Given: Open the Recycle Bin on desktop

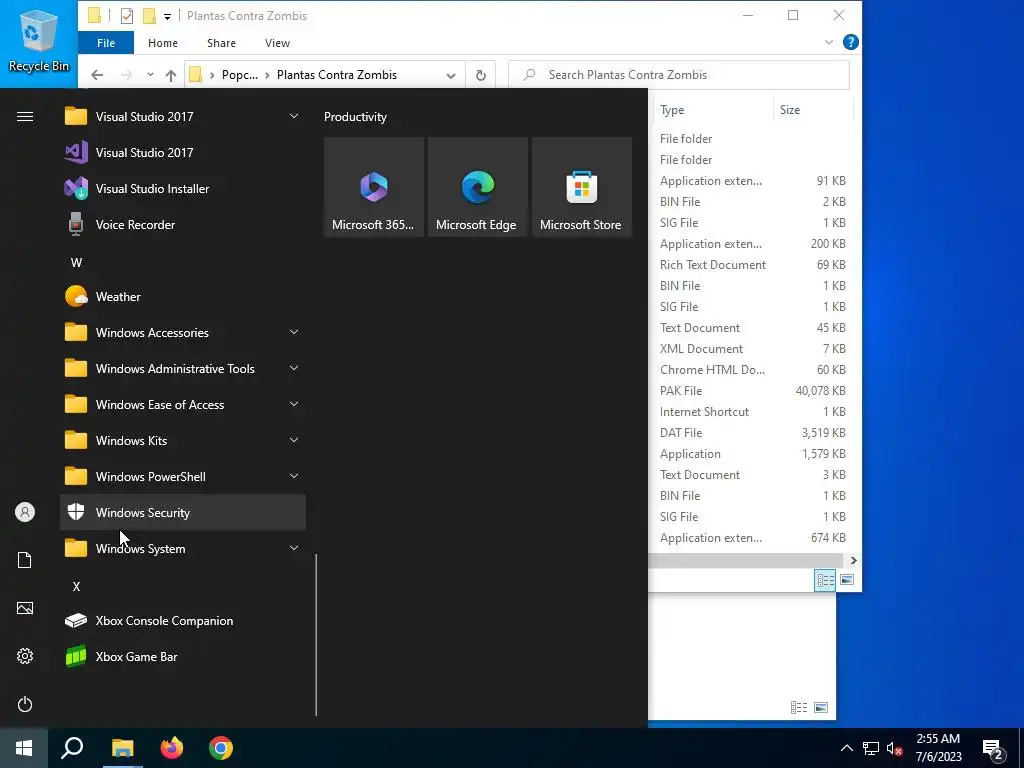Looking at the screenshot, I should click(x=39, y=40).
